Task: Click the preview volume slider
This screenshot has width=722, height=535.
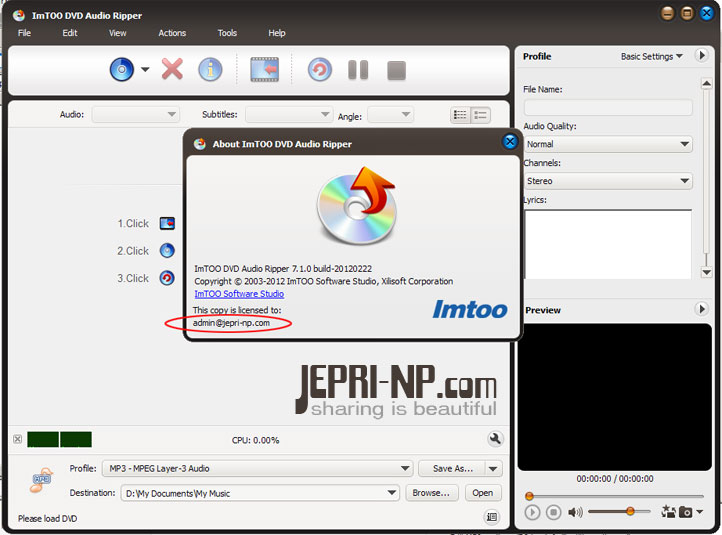Action: [x=618, y=511]
